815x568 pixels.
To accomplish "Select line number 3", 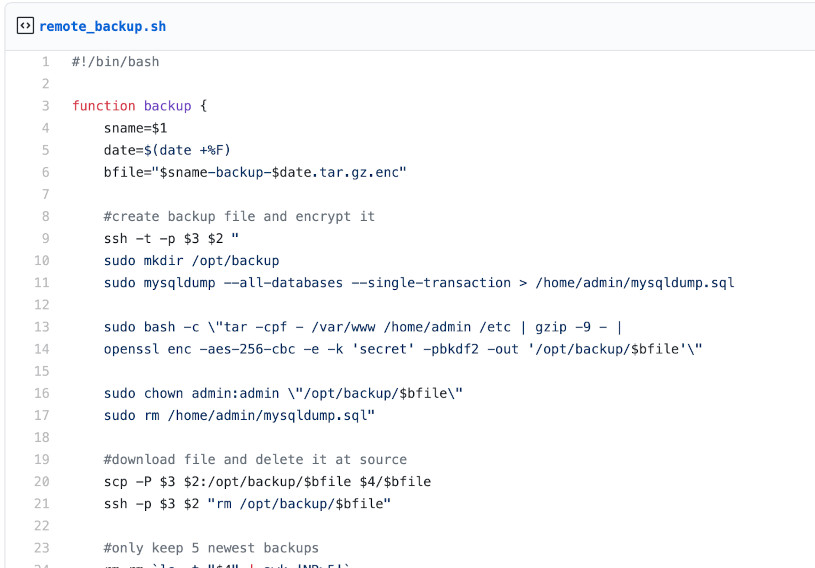I will pos(45,106).
